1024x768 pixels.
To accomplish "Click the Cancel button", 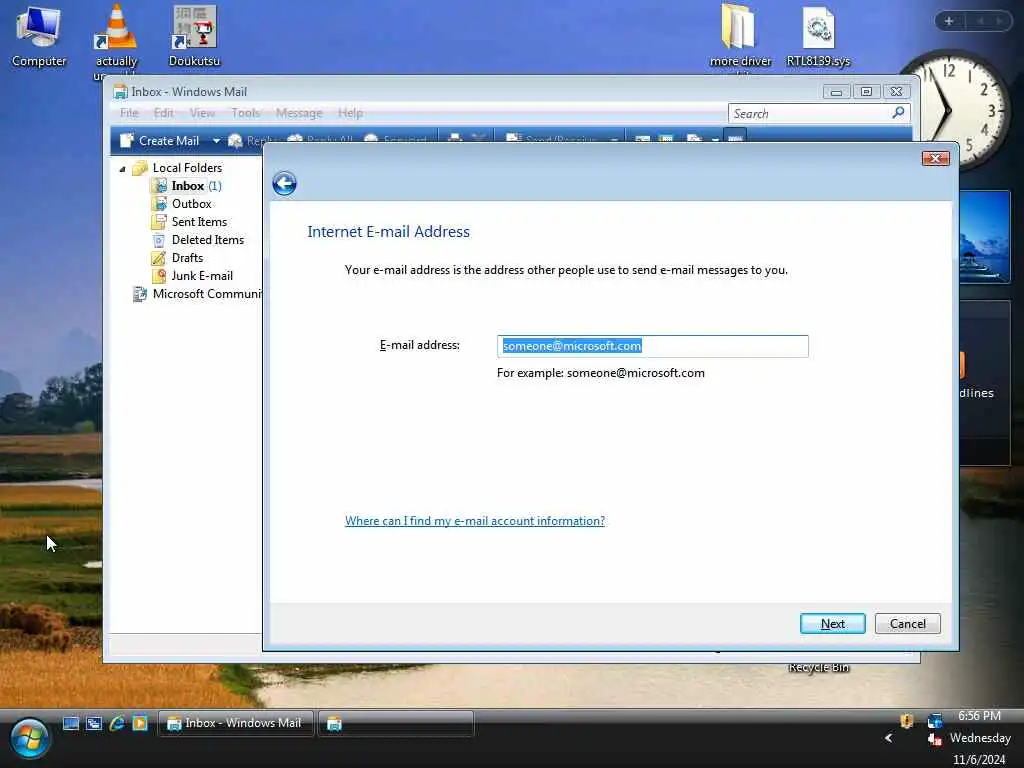I will [908, 624].
